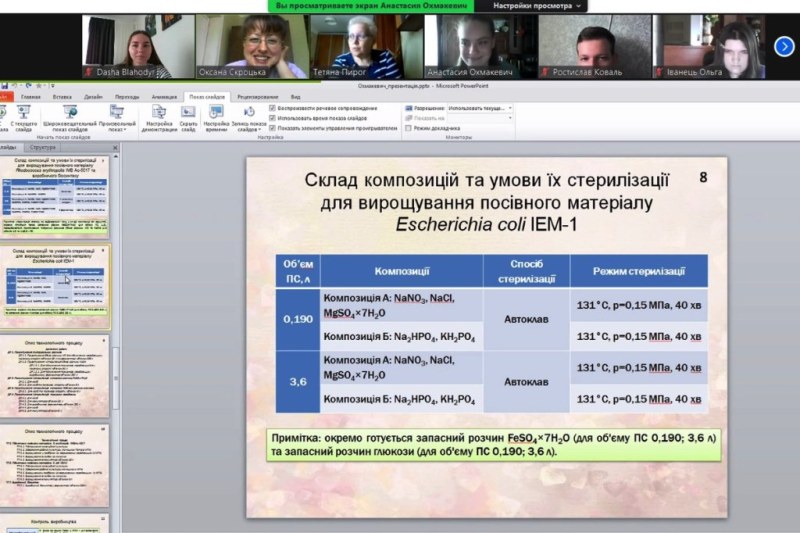Click the Save icon in quick access toolbar

[x=4, y=86]
